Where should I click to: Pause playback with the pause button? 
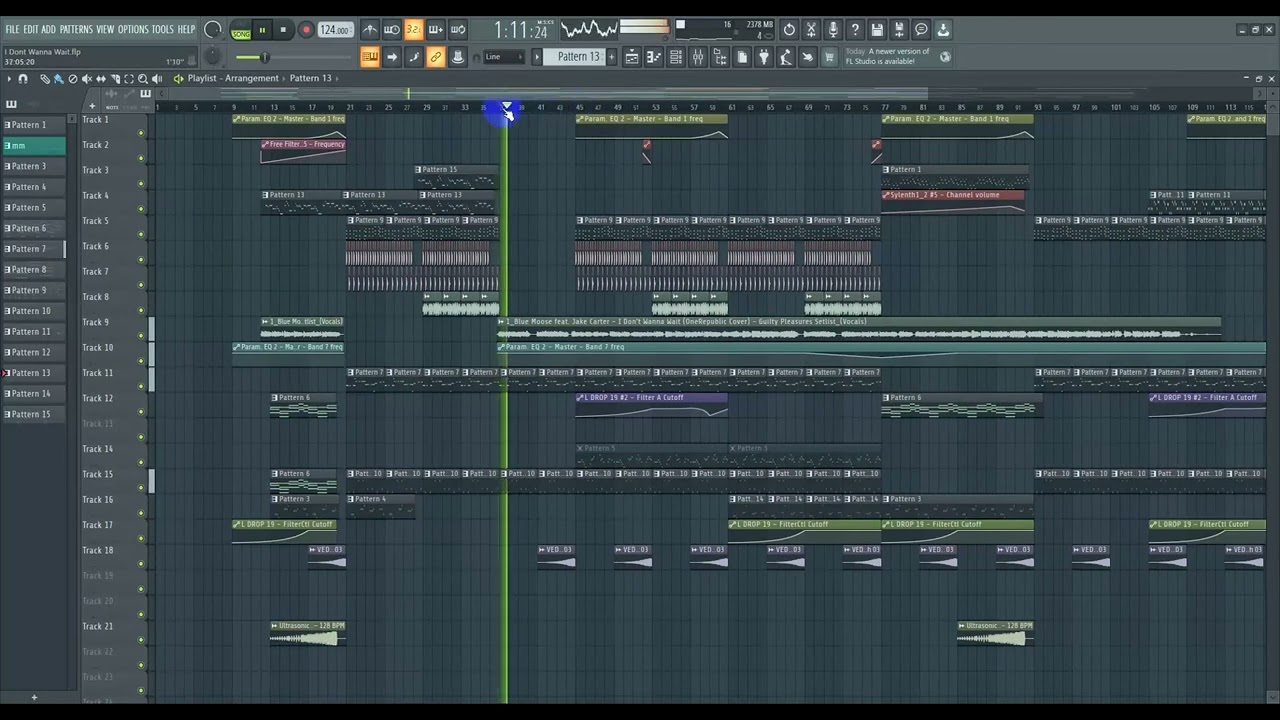pyautogui.click(x=263, y=30)
